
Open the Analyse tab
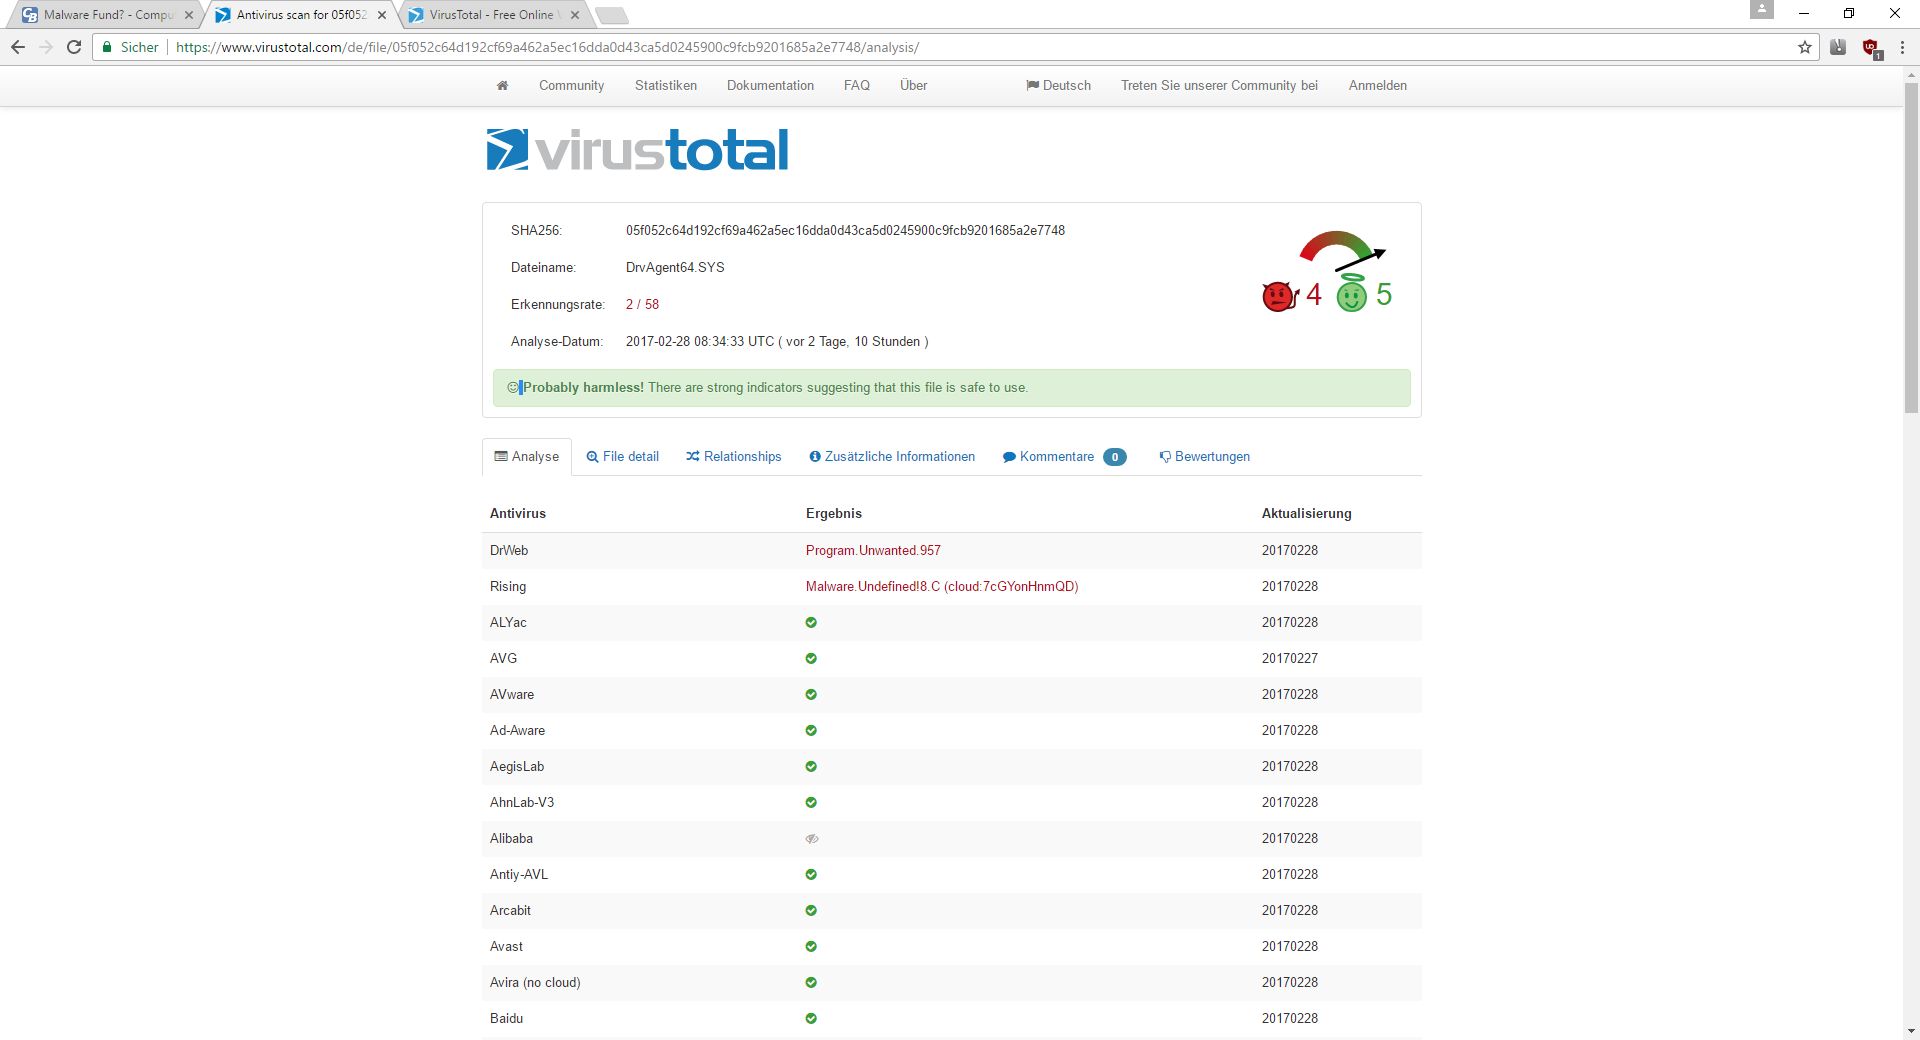click(527, 457)
